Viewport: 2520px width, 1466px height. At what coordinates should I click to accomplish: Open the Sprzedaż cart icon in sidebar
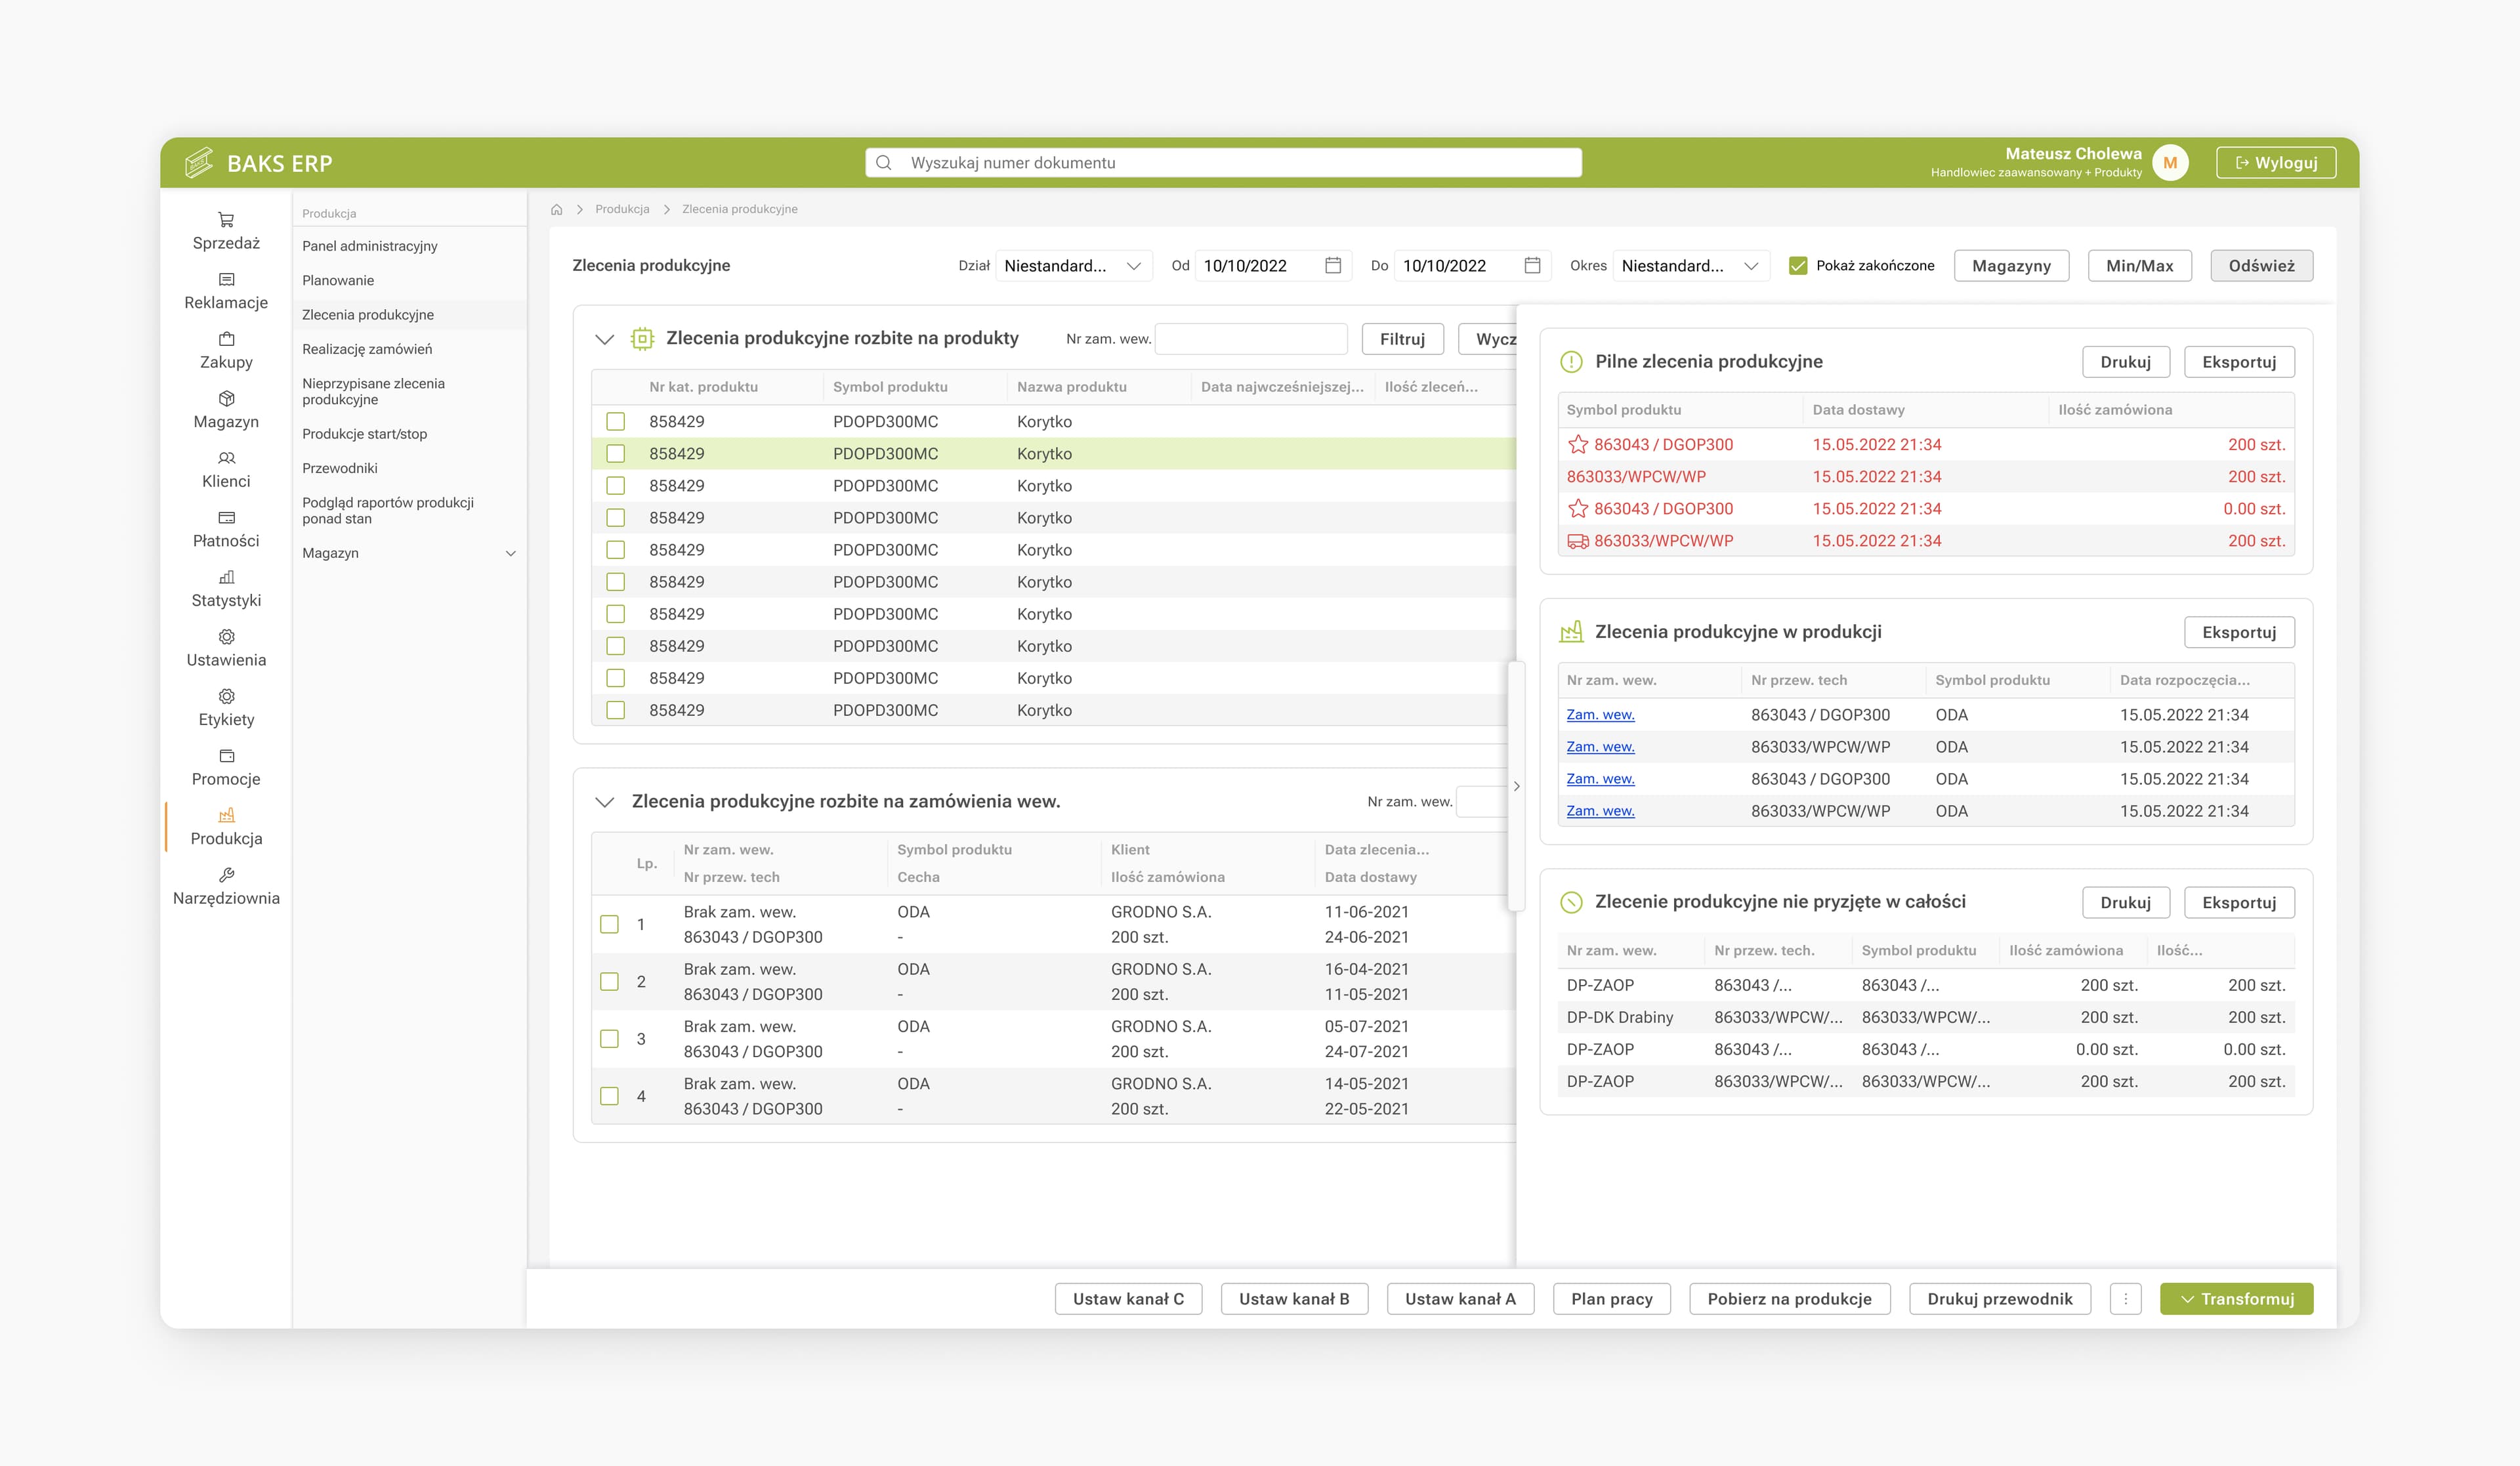(226, 220)
